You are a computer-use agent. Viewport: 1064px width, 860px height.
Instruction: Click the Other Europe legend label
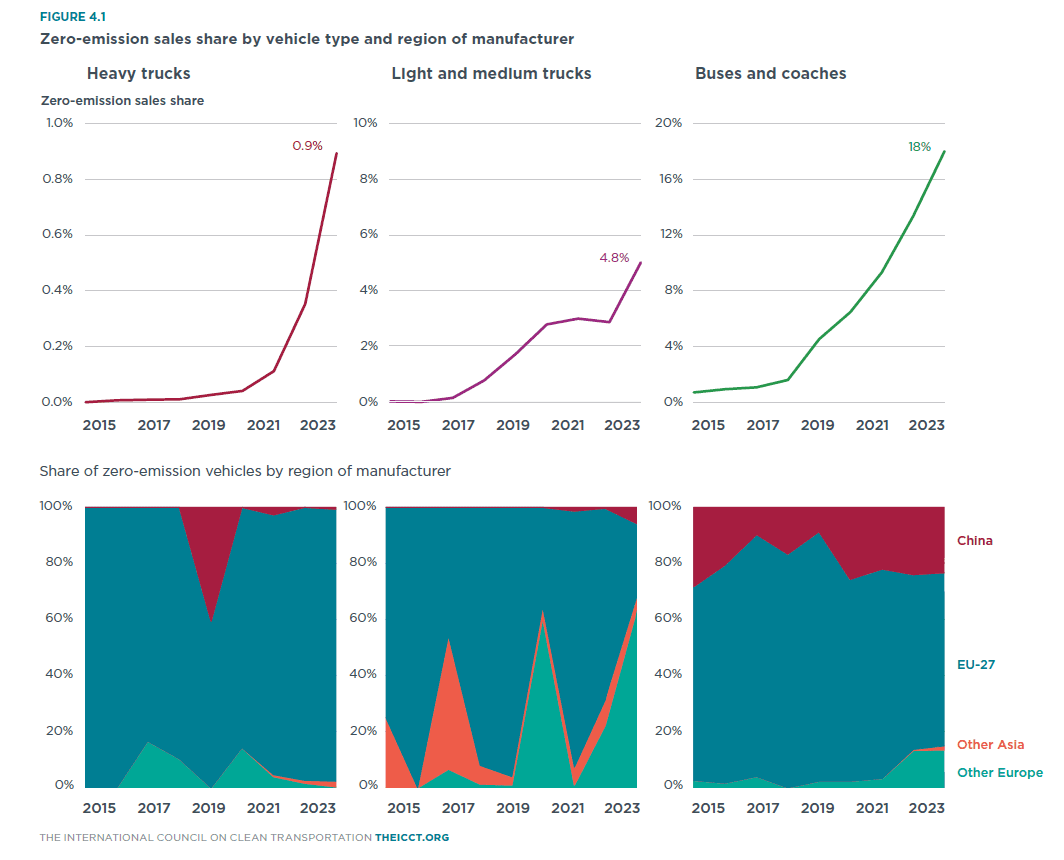(x=999, y=773)
